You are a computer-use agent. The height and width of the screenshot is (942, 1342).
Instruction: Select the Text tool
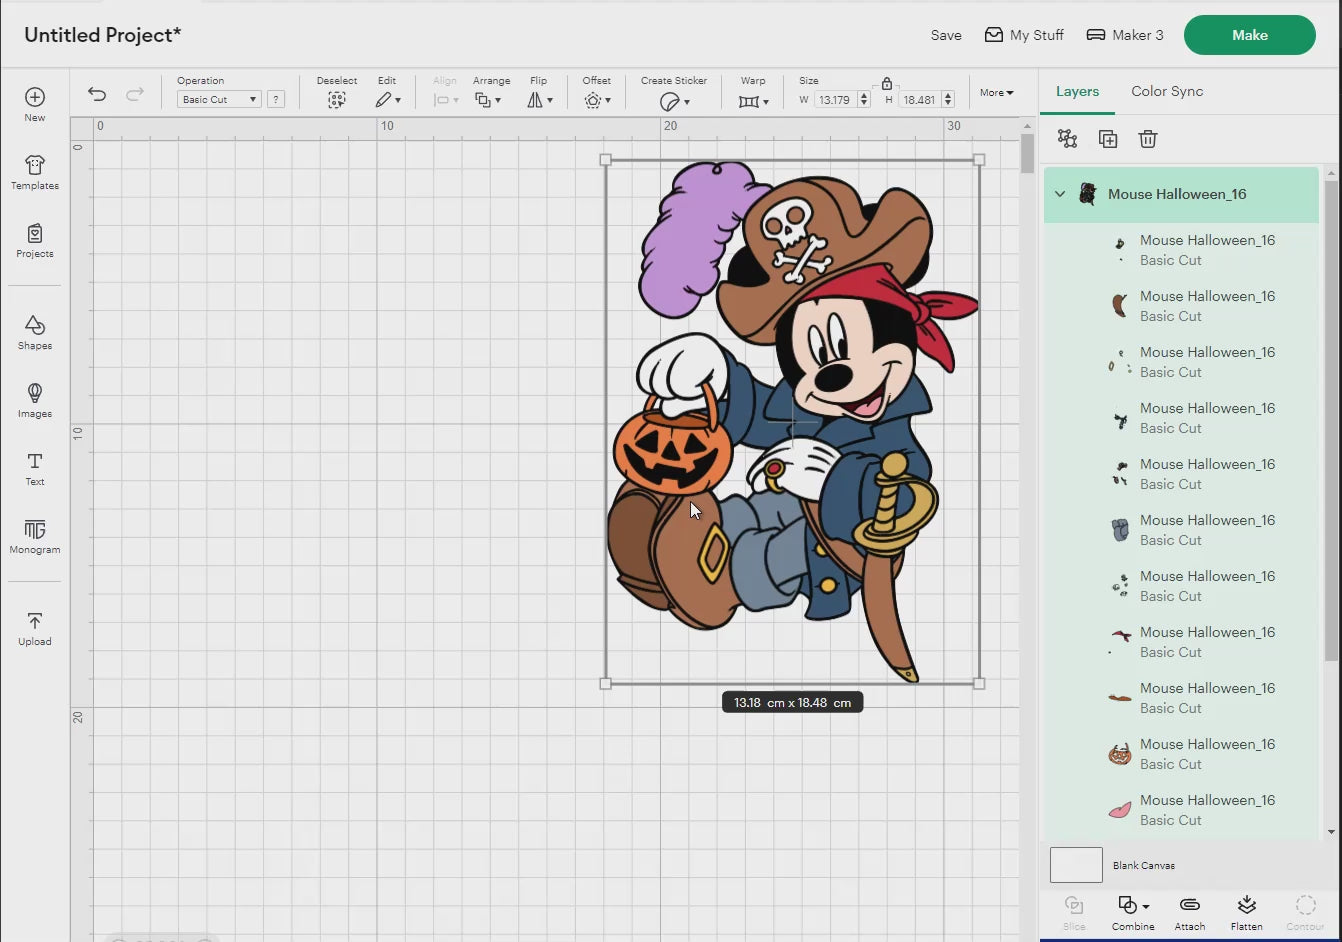click(35, 468)
